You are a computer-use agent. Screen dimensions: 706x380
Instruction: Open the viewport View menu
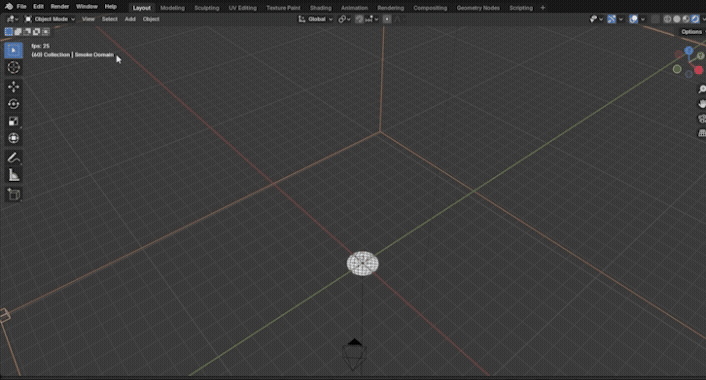88,19
